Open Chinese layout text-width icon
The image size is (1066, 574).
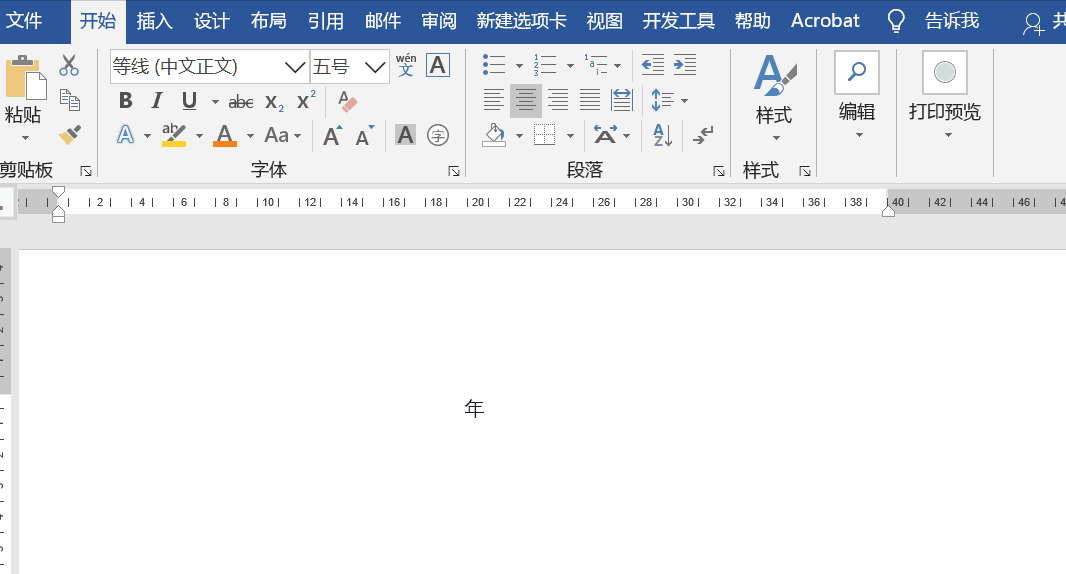[x=605, y=135]
